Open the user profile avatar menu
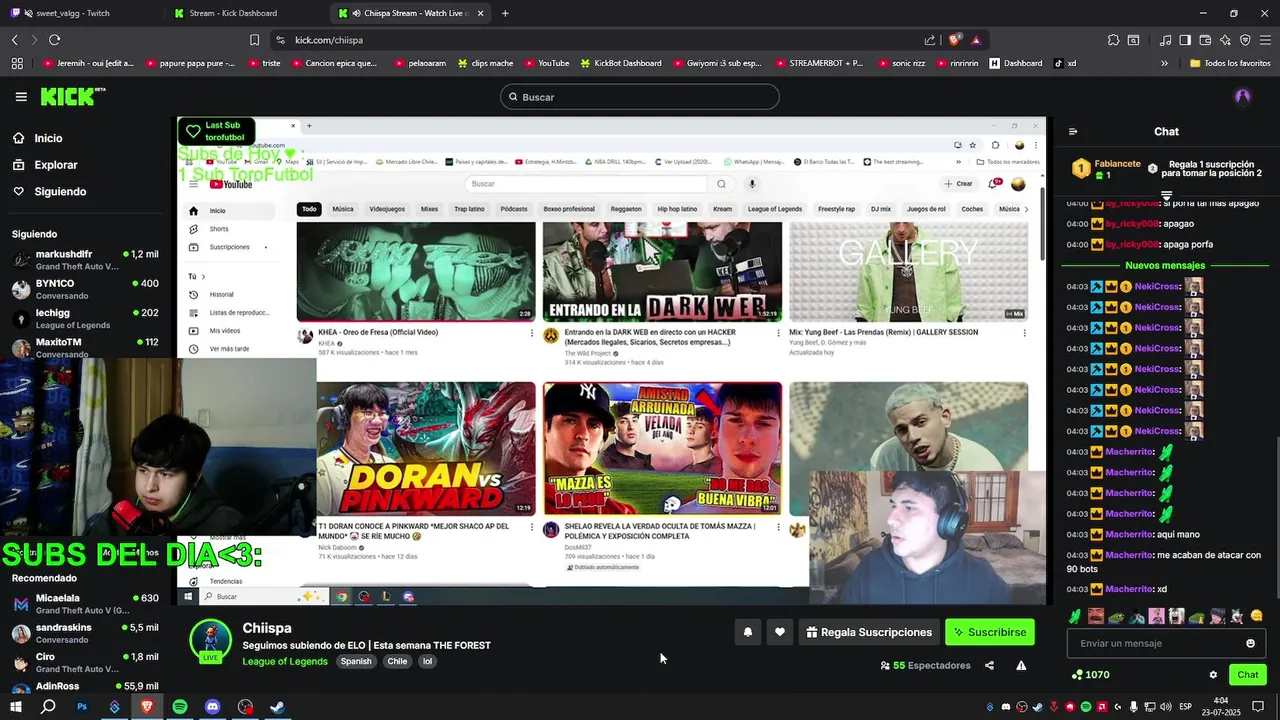Image resolution: width=1280 pixels, height=720 pixels. (x=1243, y=97)
